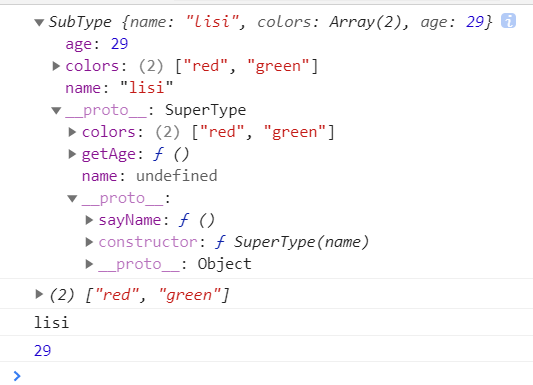The image size is (533, 385).
Task: Click the SuperType label after __proto__
Action: pyautogui.click(x=205, y=110)
